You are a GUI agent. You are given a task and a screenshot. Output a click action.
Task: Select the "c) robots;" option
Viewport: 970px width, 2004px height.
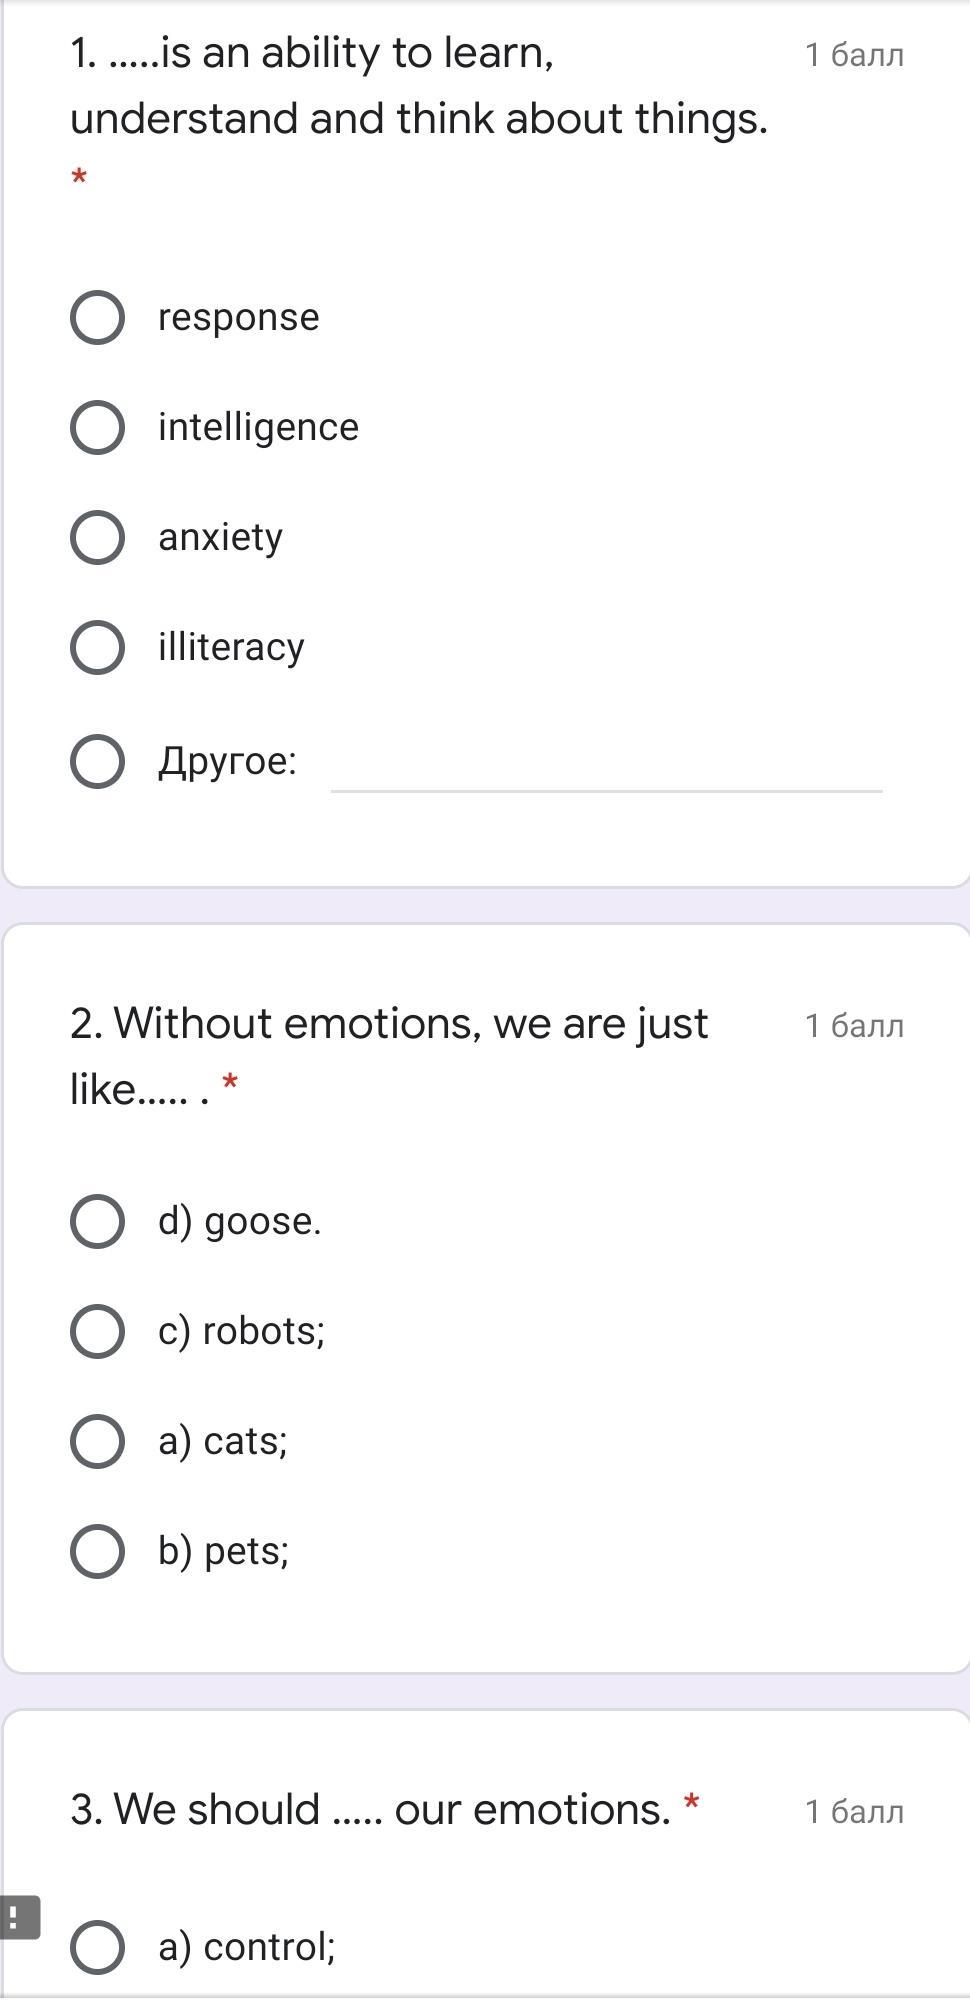[98, 1332]
